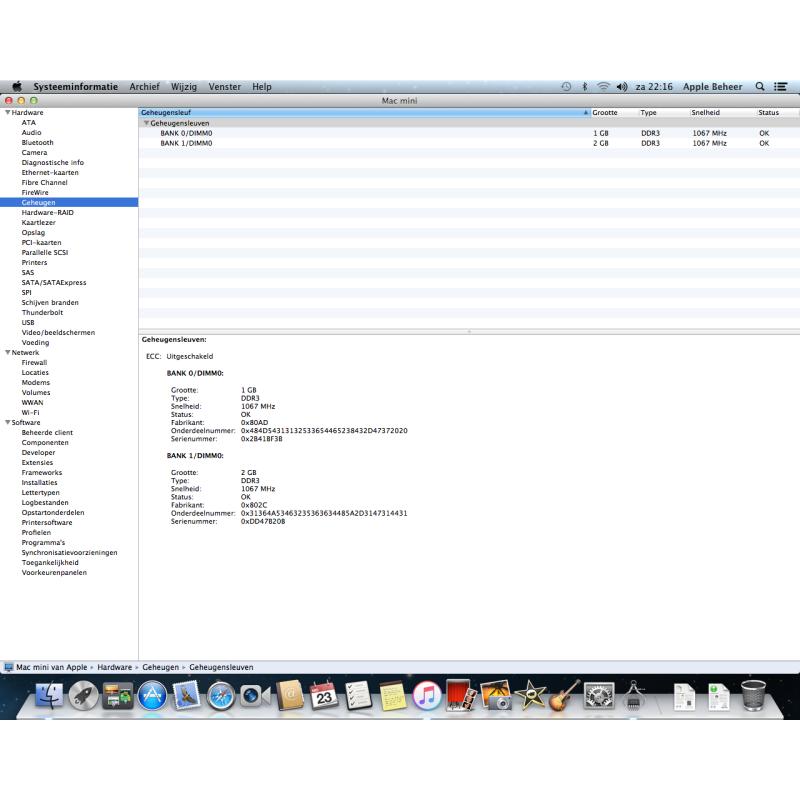
Task: Click the za 22:16 clock
Action: [x=654, y=87]
